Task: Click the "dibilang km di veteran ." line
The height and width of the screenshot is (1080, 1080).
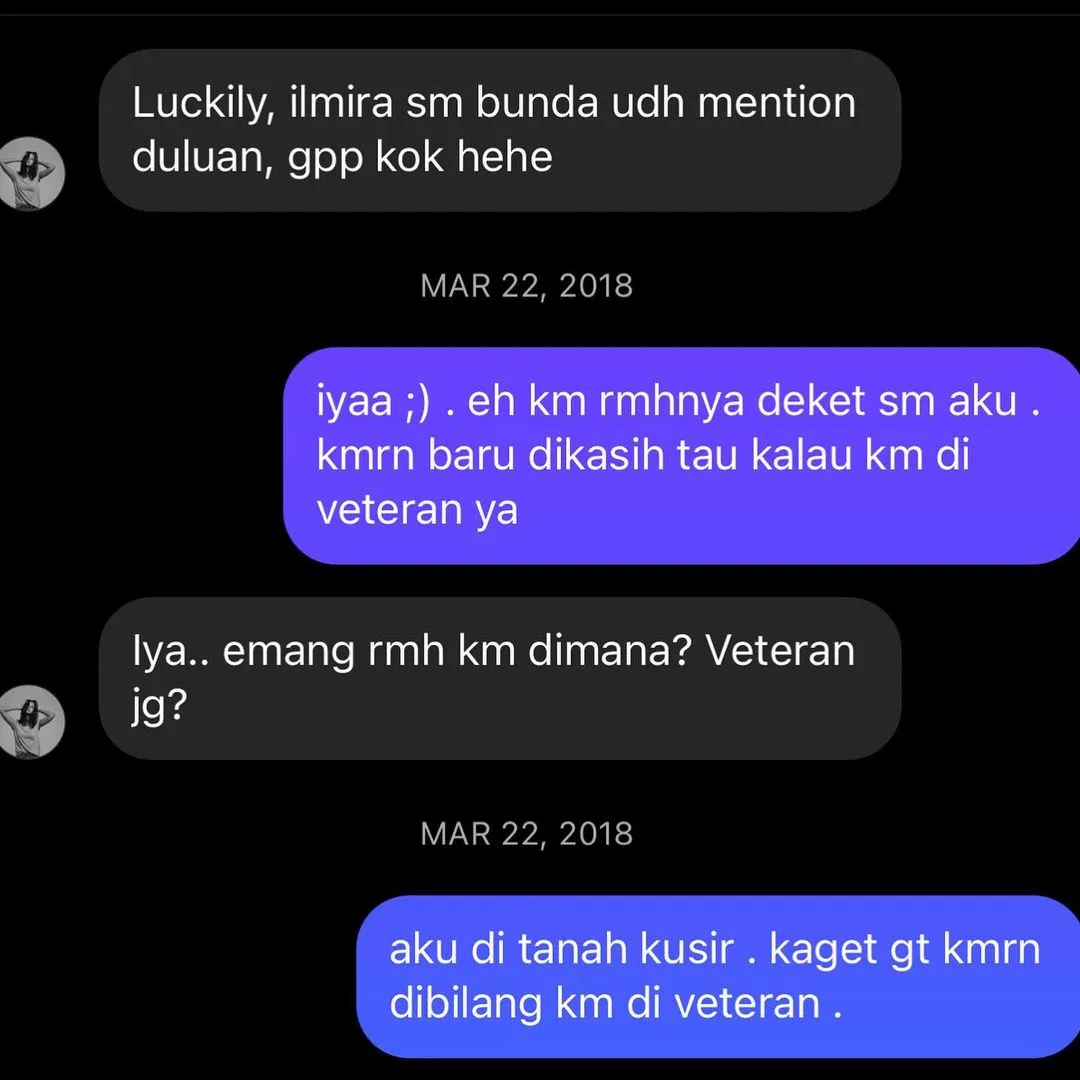Action: (x=616, y=1004)
